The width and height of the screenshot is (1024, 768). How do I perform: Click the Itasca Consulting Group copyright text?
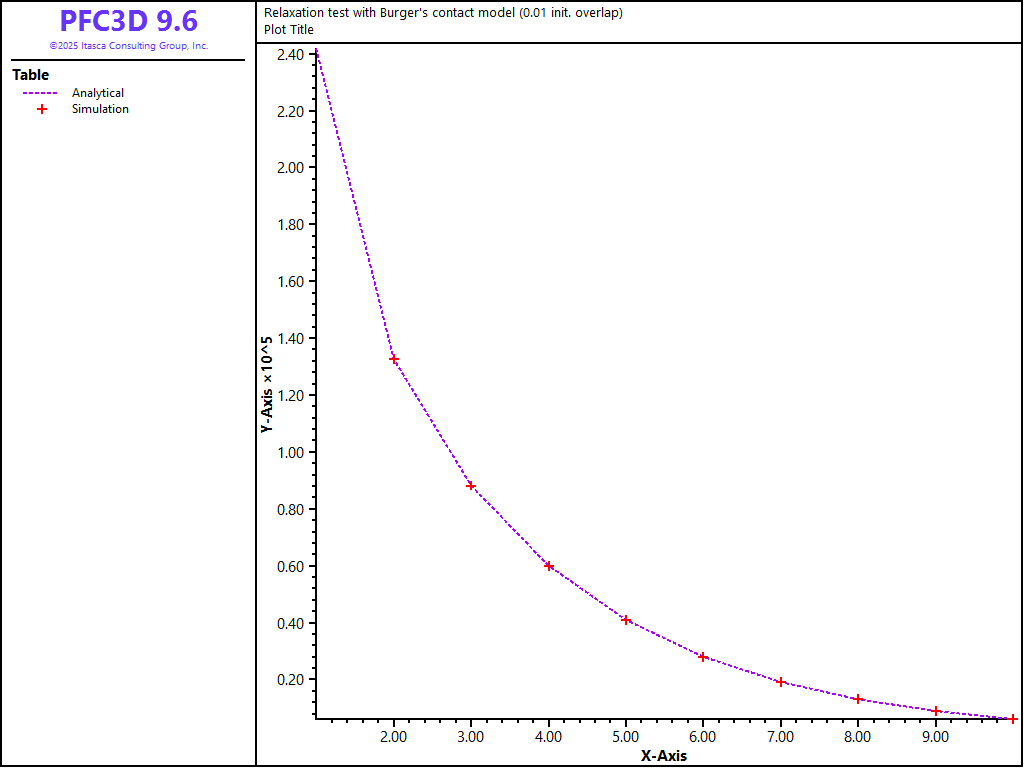(128, 46)
